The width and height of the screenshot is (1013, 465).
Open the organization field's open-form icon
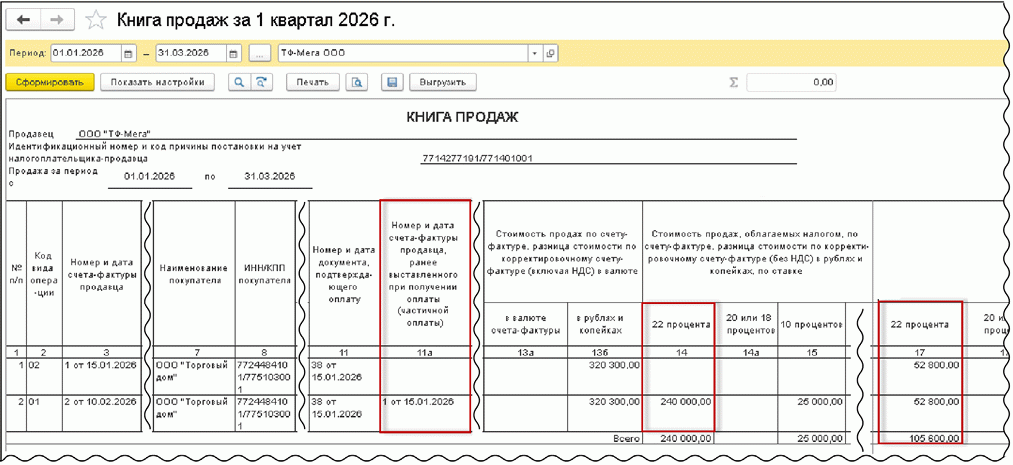click(x=550, y=53)
